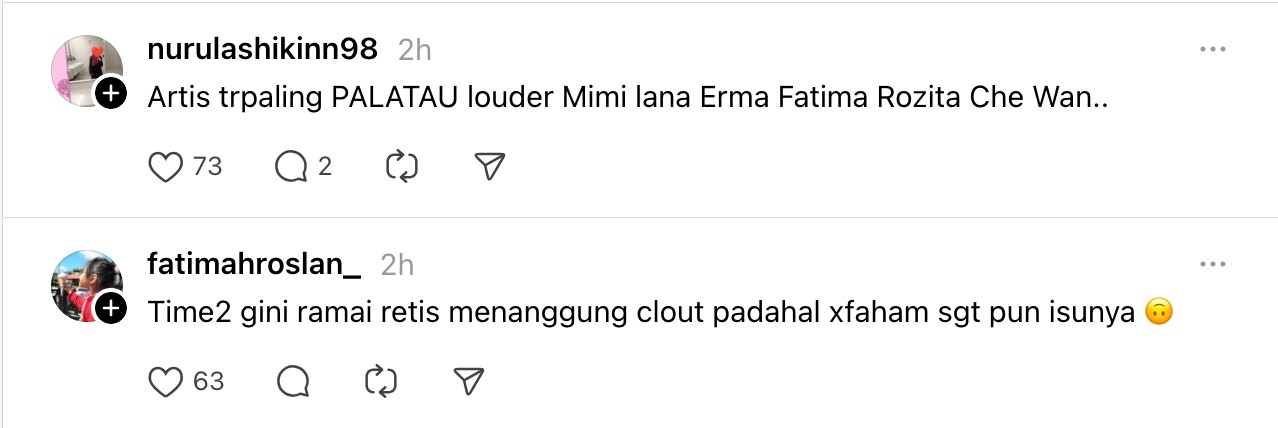The width and height of the screenshot is (1278, 428).
Task: View nurulashikinn98 profile picture
Action: point(84,68)
